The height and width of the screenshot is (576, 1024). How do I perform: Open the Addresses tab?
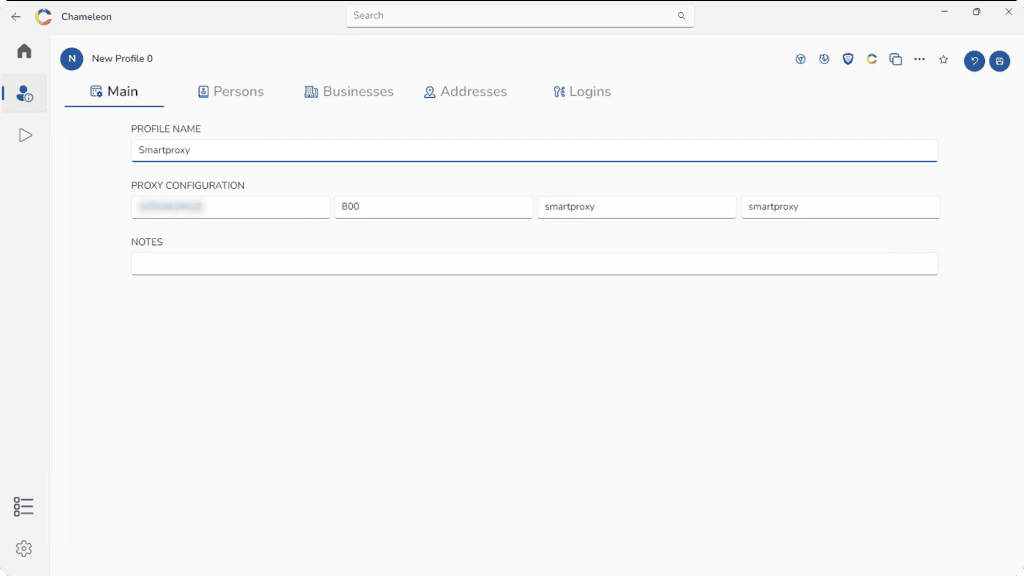(x=465, y=92)
